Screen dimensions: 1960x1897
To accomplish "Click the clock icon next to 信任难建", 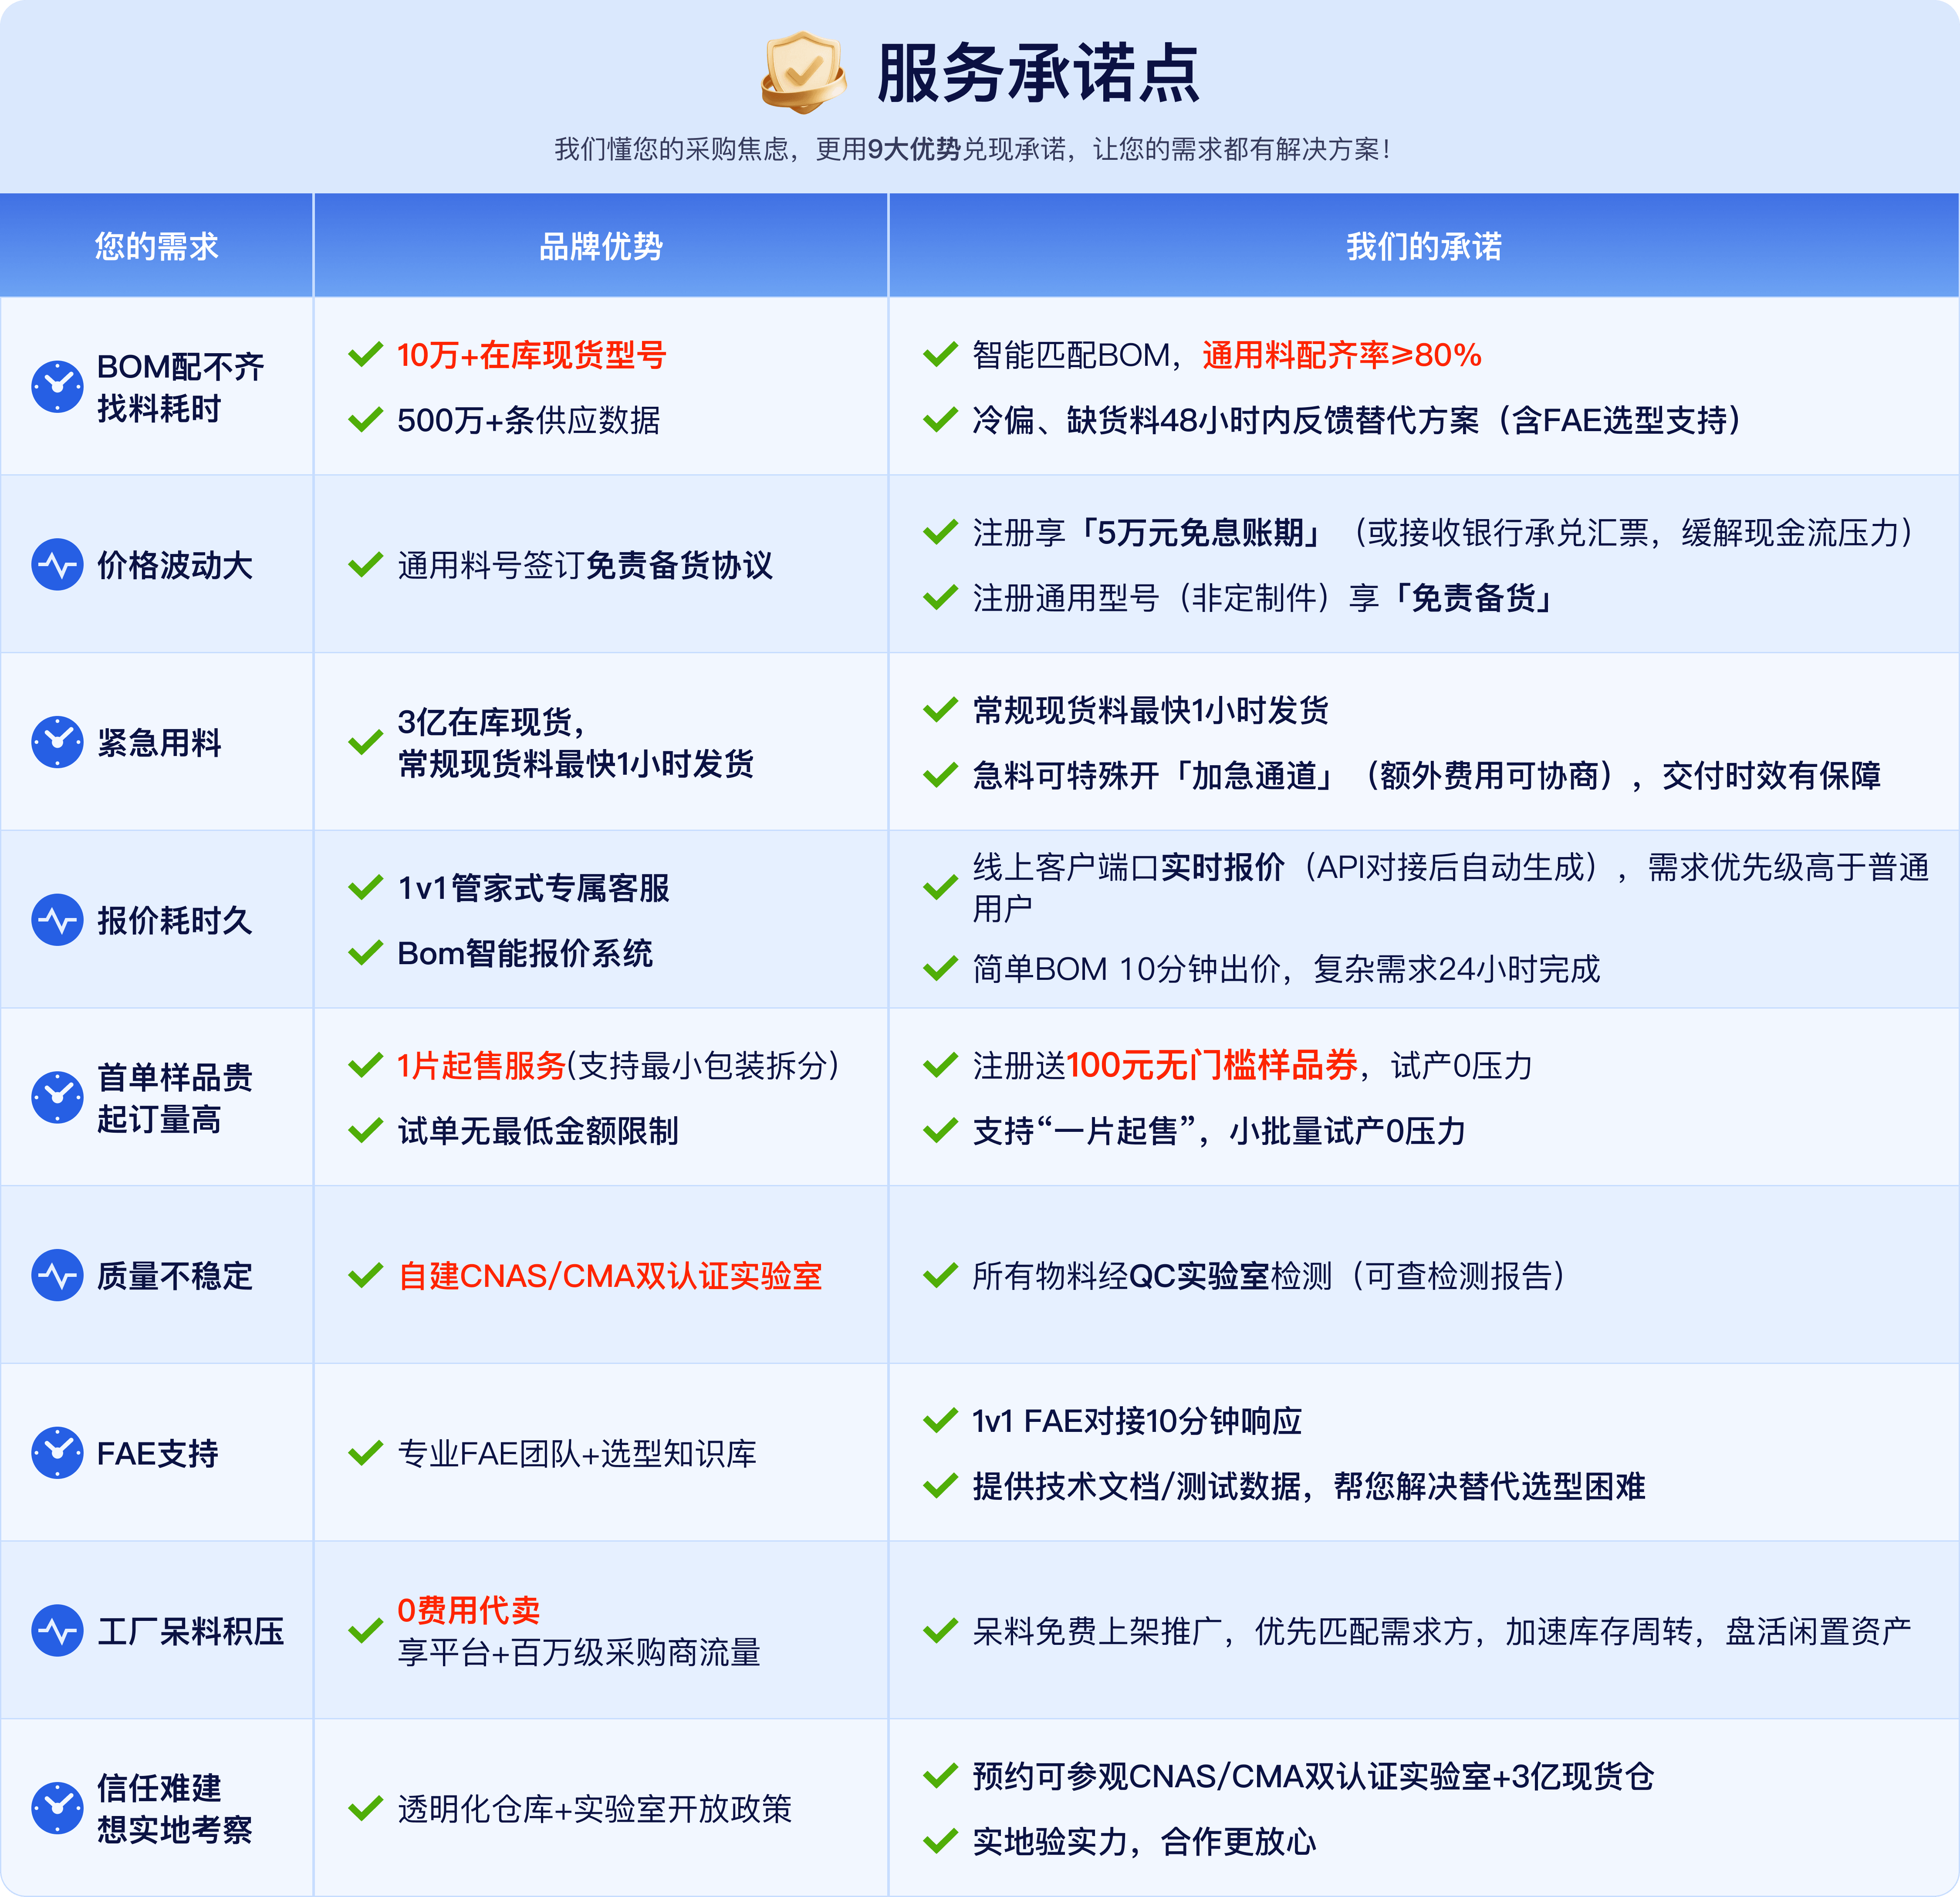I will [58, 1808].
